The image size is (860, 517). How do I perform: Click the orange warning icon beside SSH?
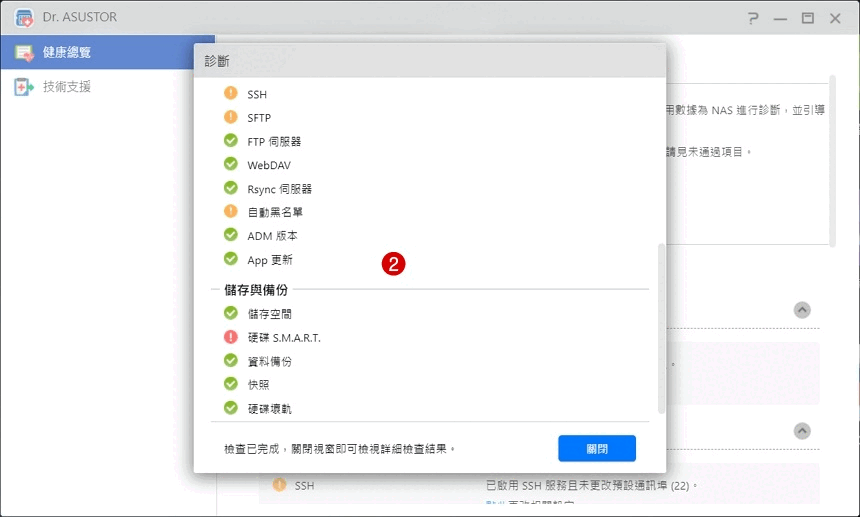(231, 93)
